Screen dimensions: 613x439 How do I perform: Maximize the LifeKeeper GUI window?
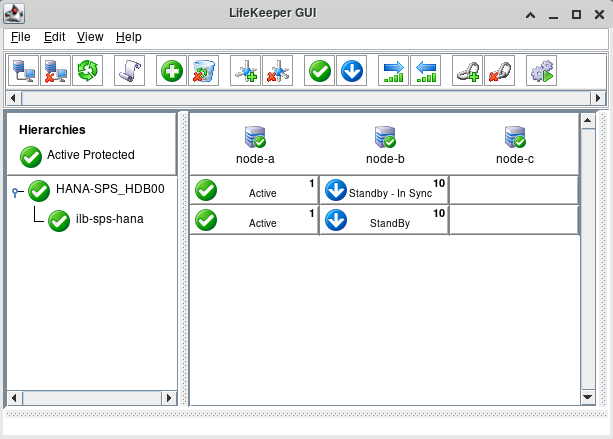(x=576, y=14)
